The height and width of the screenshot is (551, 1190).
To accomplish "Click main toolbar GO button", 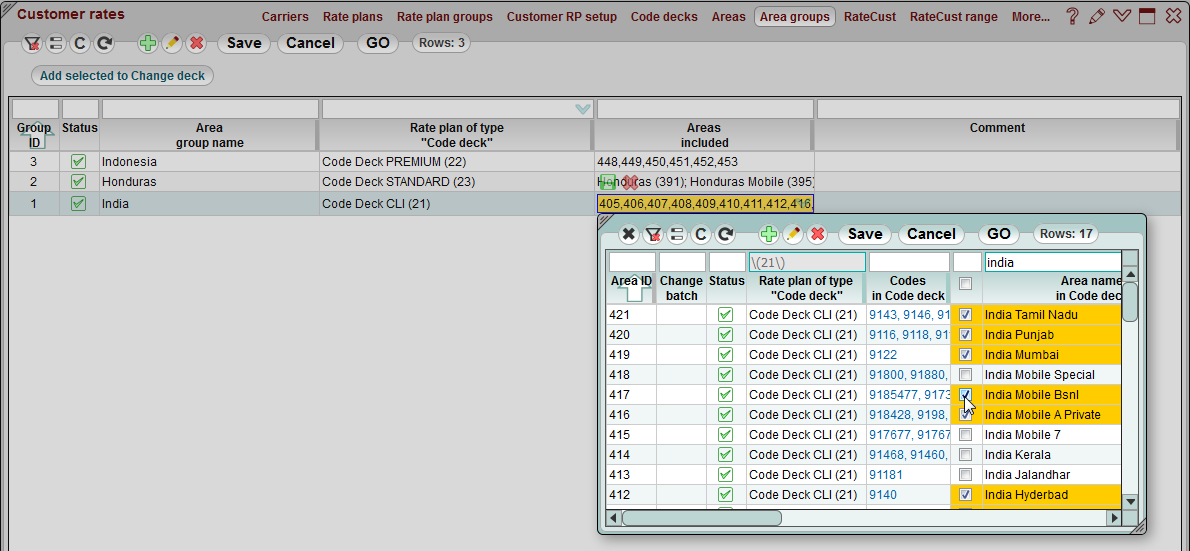I will pos(378,43).
